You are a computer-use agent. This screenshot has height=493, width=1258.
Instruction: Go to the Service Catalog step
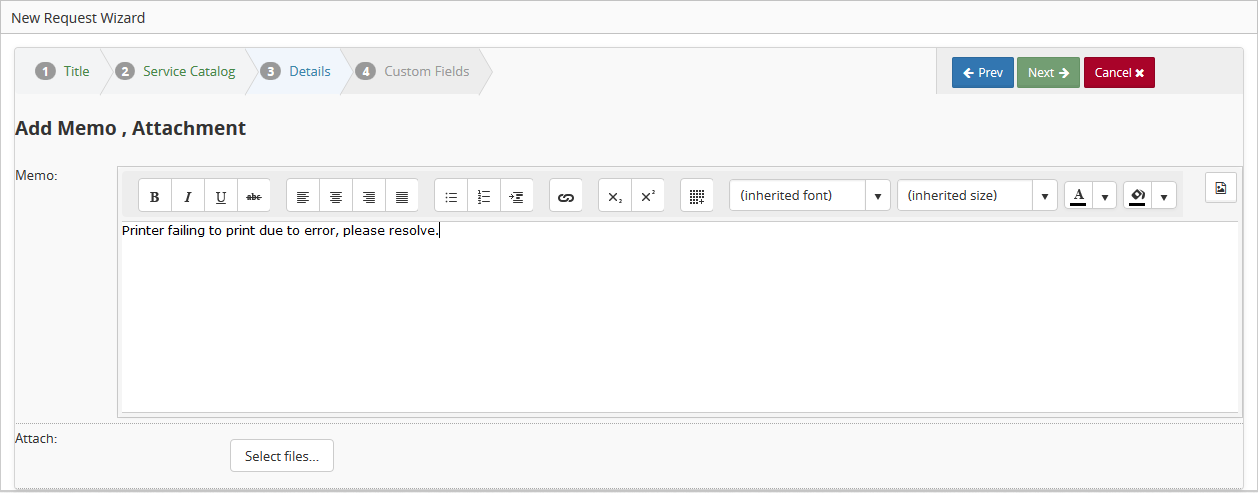point(188,72)
